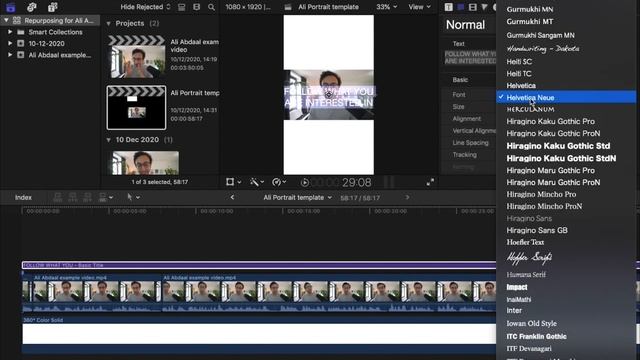Select Helvetica Neue in the font list
The image size is (640, 360).
[566, 98]
